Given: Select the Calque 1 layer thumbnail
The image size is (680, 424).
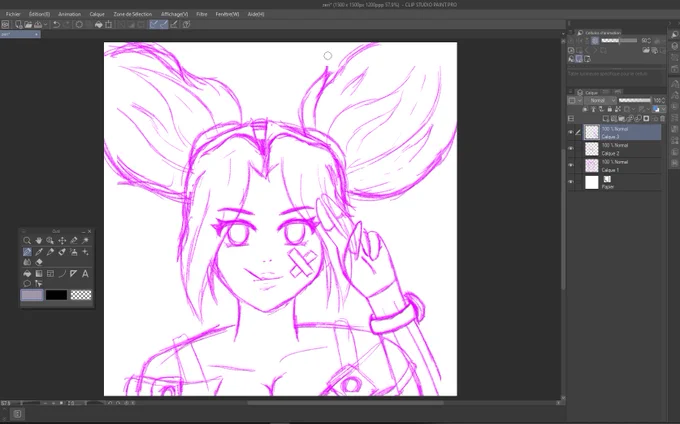Looking at the screenshot, I should [592, 165].
